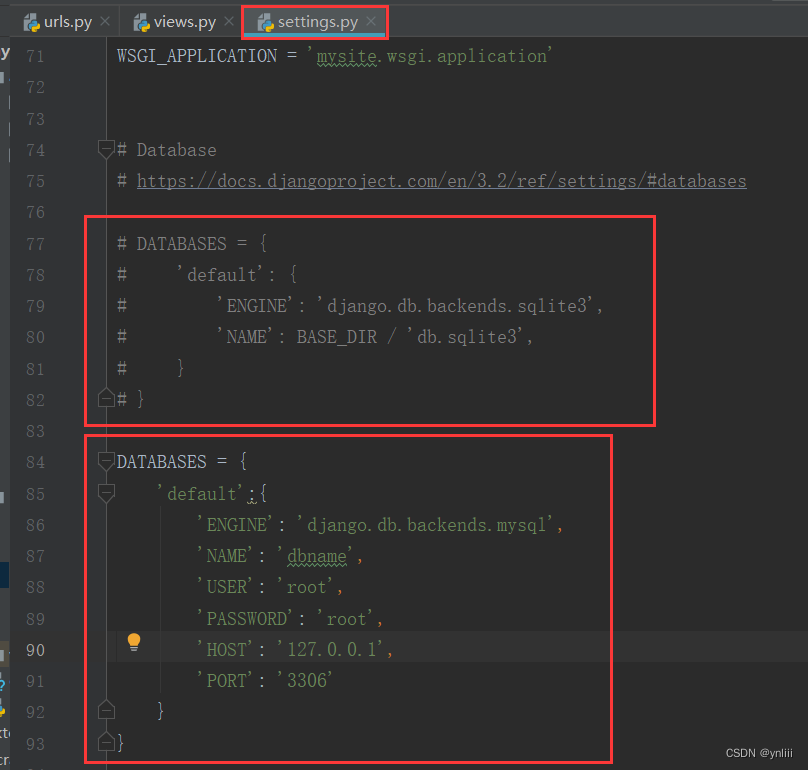
Task: Click the fold end marker at line 92
Action: tap(106, 710)
